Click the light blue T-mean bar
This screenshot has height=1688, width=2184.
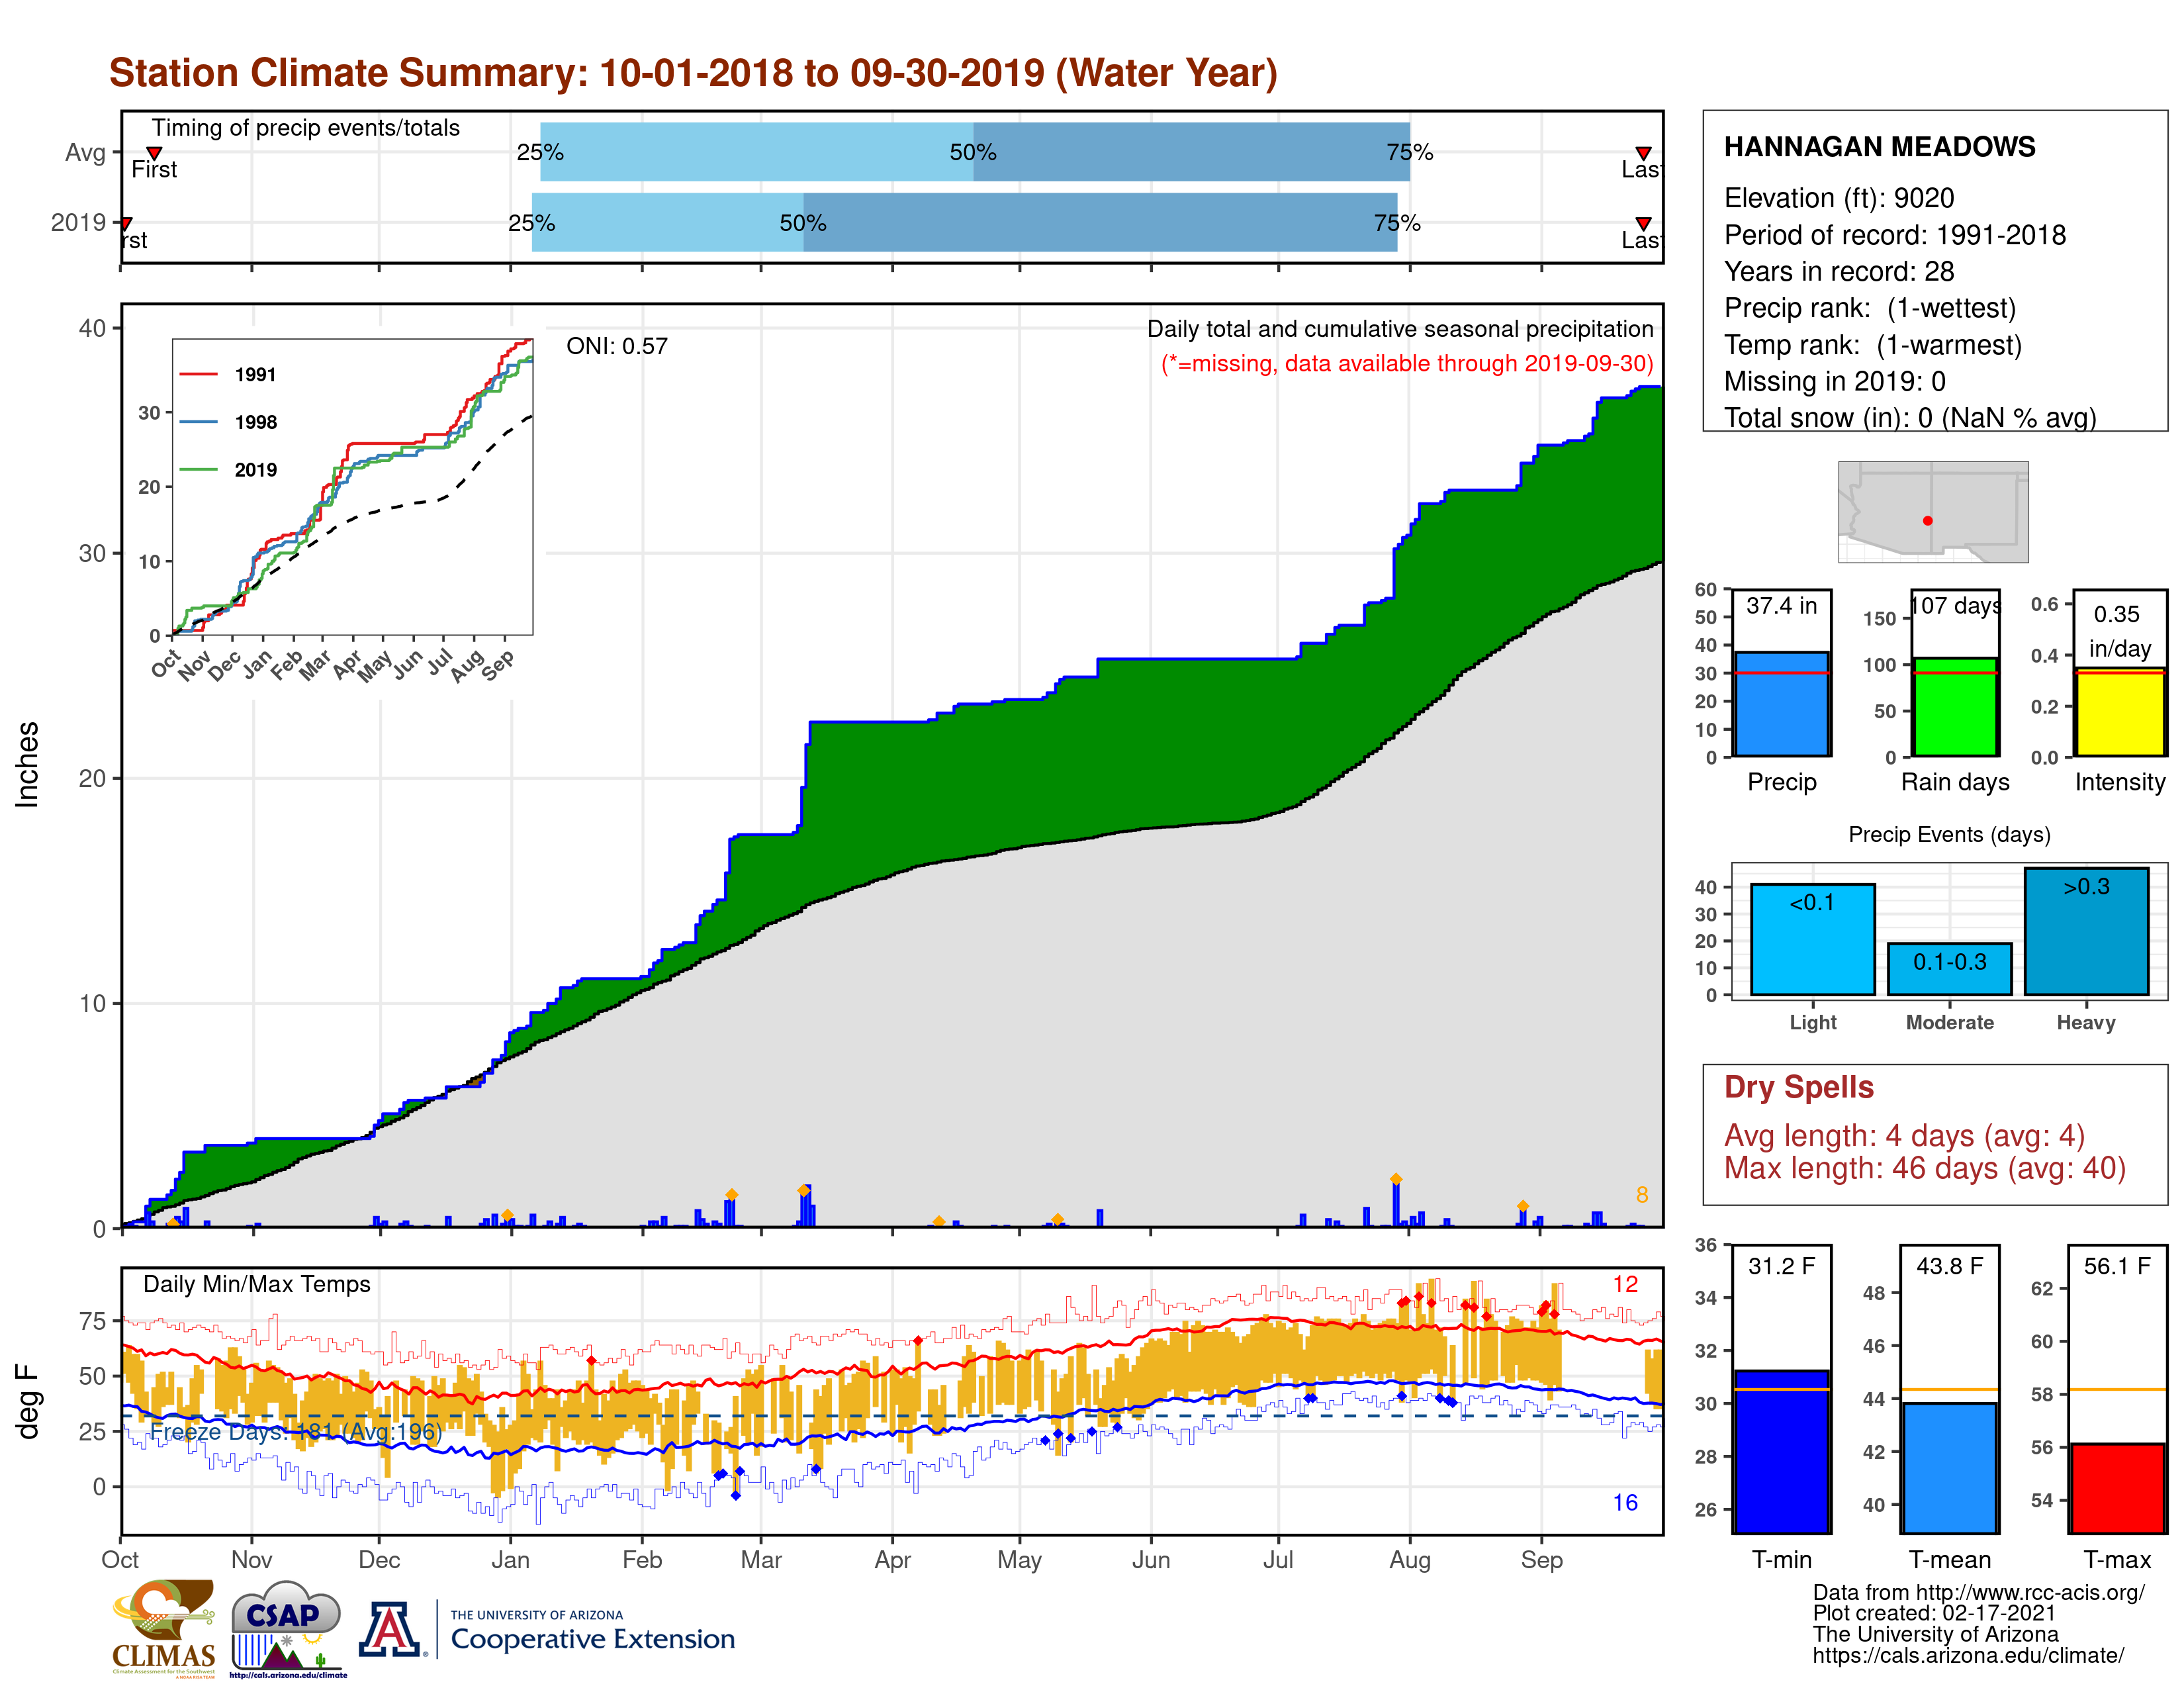(x=1949, y=1468)
